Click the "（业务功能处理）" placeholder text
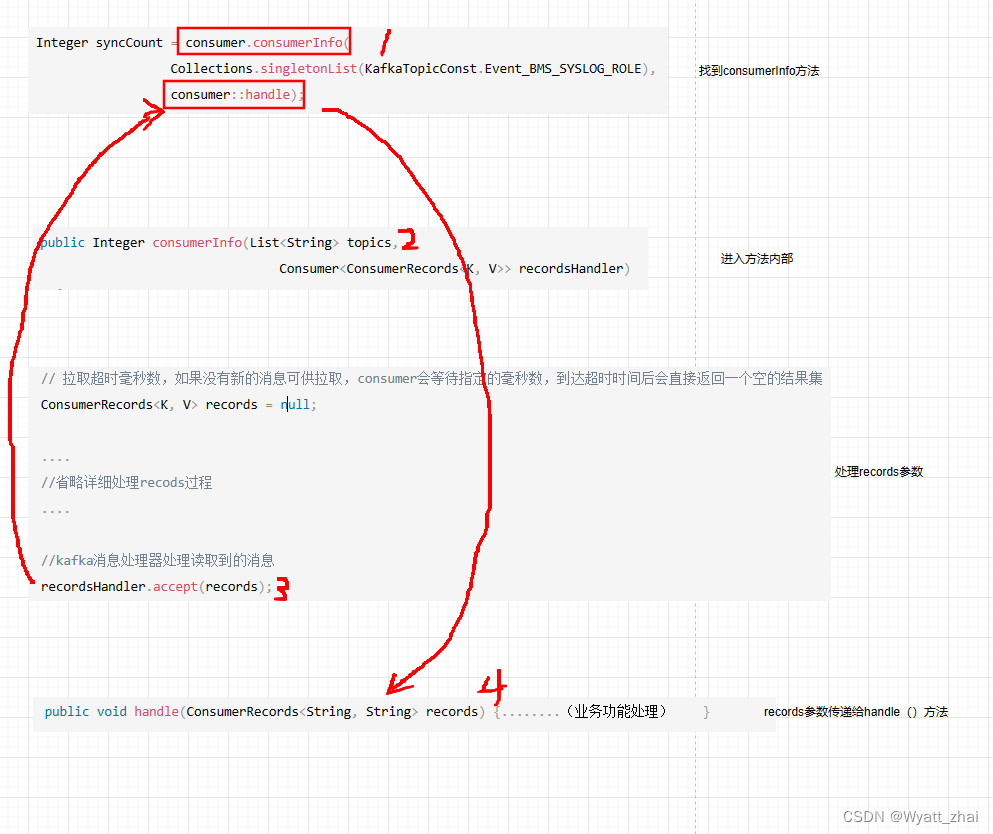Screen dimensions: 993x834 click(x=616, y=712)
